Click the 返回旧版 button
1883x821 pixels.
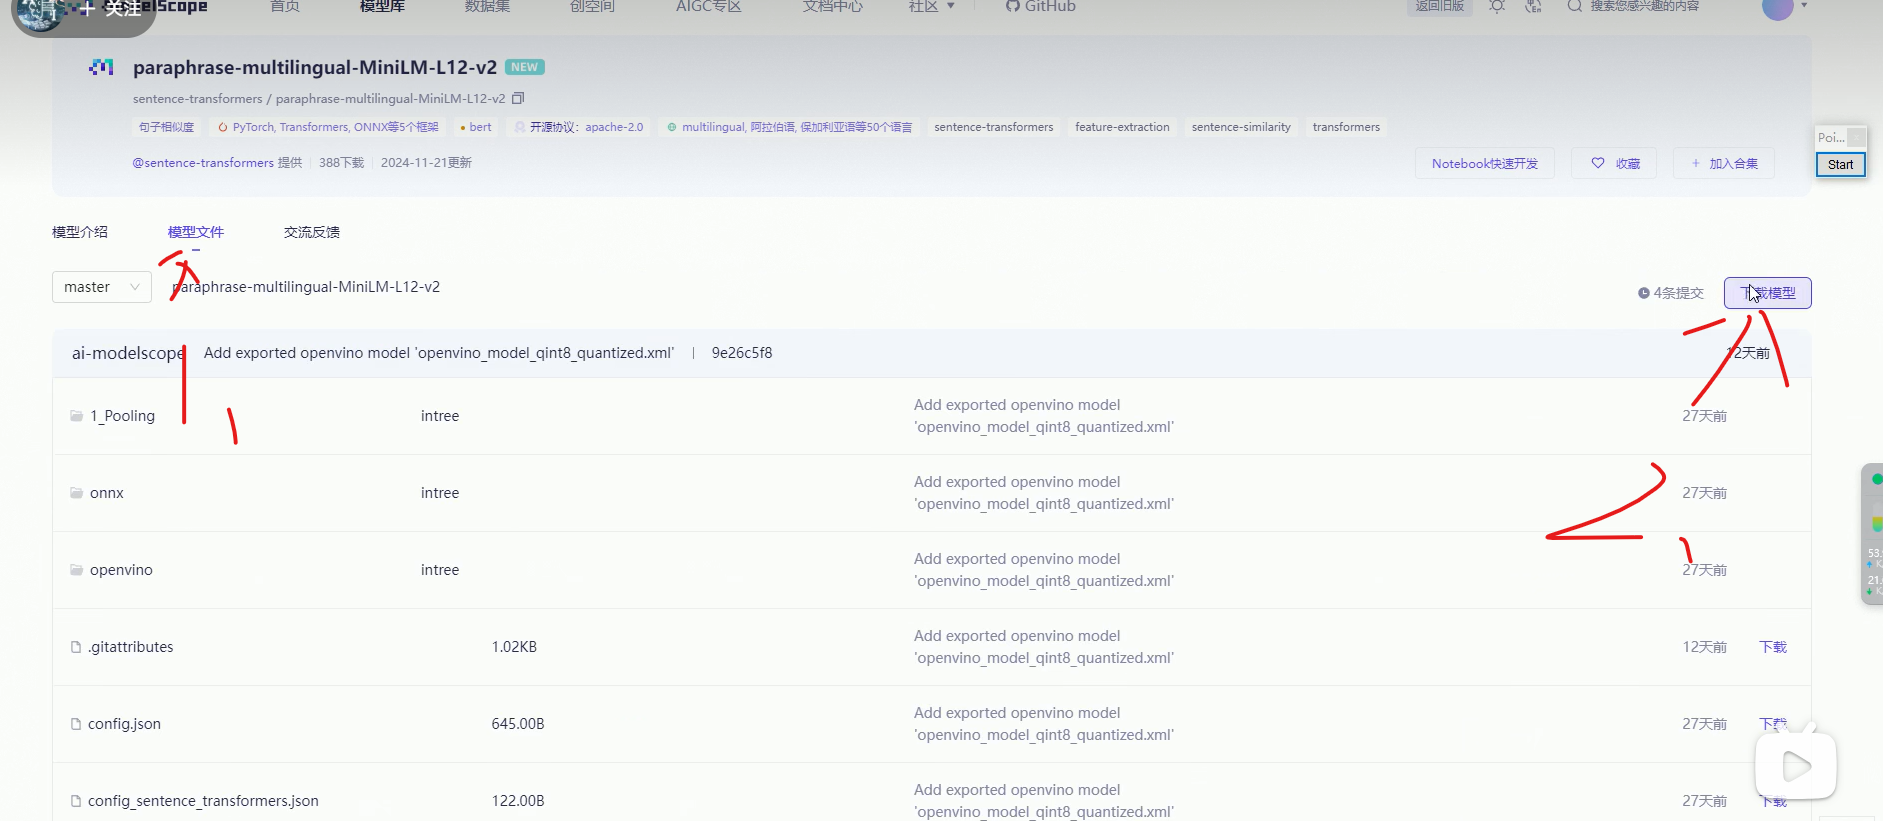1439,7
